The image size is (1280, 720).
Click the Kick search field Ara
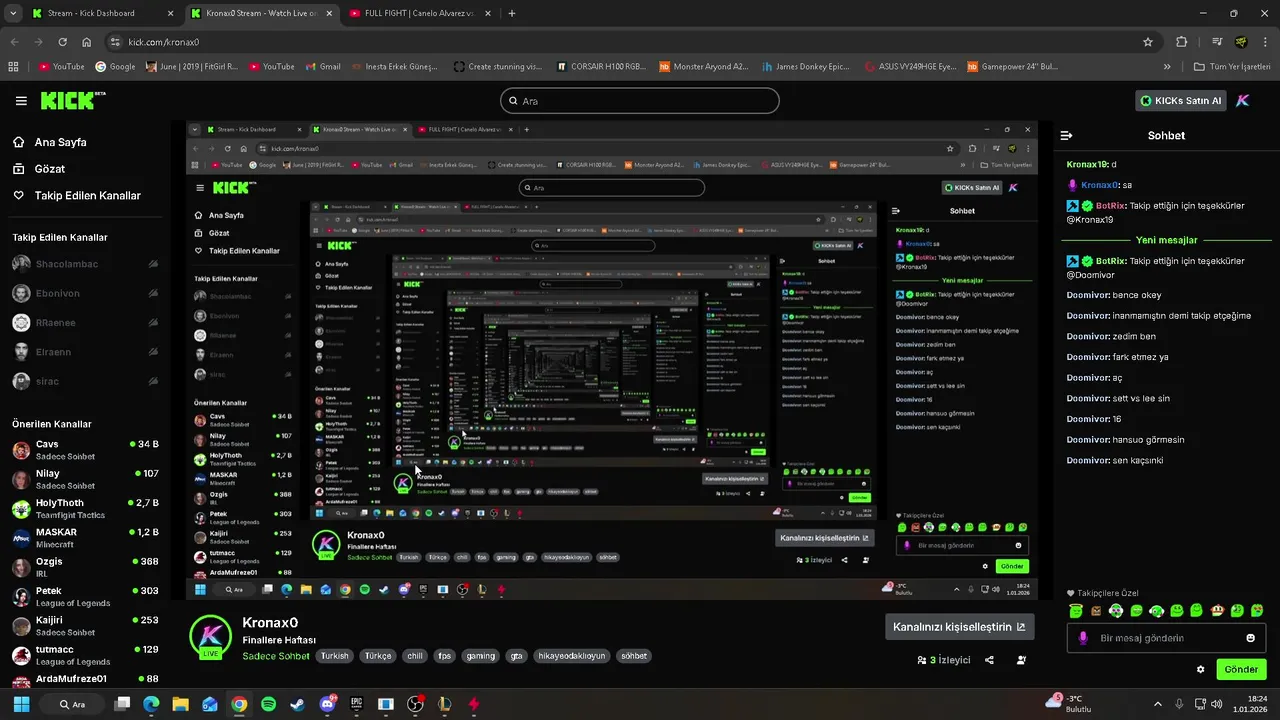[x=639, y=101]
